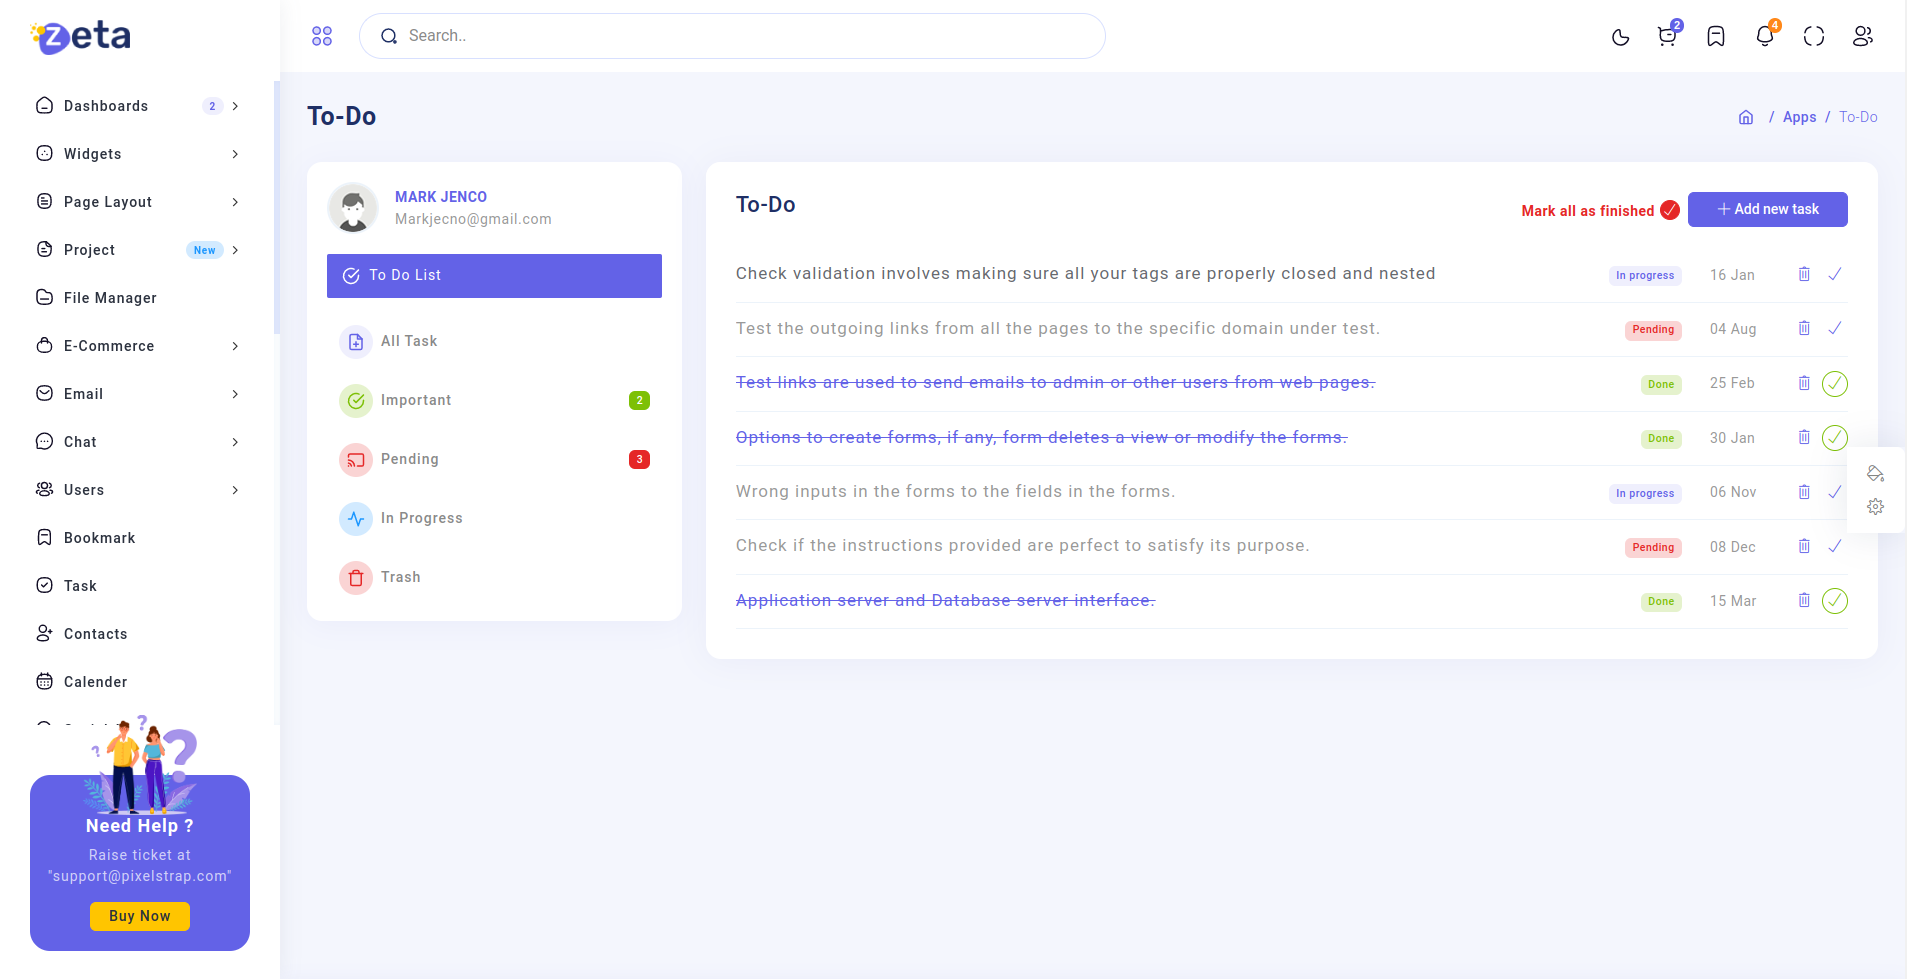1907x979 pixels.
Task: Toggle completion of 15 Mar task
Action: (x=1835, y=601)
